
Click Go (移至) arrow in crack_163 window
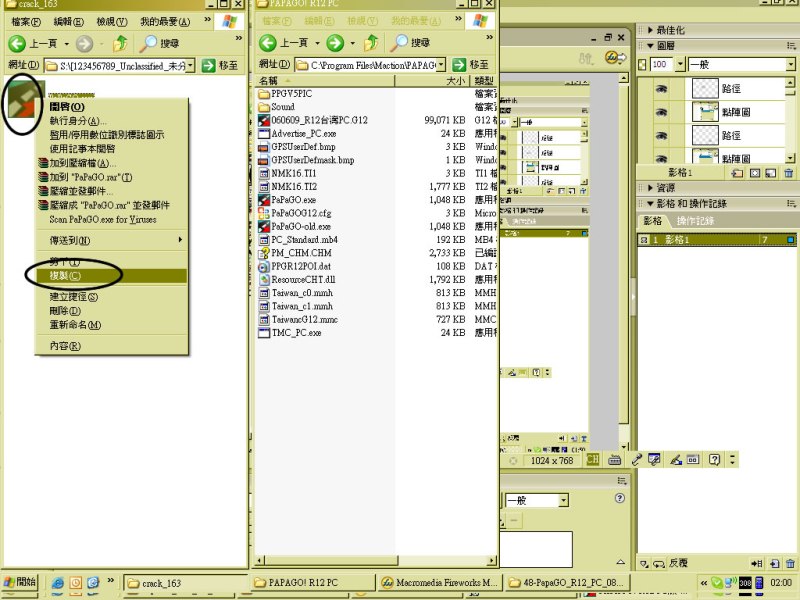click(x=208, y=65)
